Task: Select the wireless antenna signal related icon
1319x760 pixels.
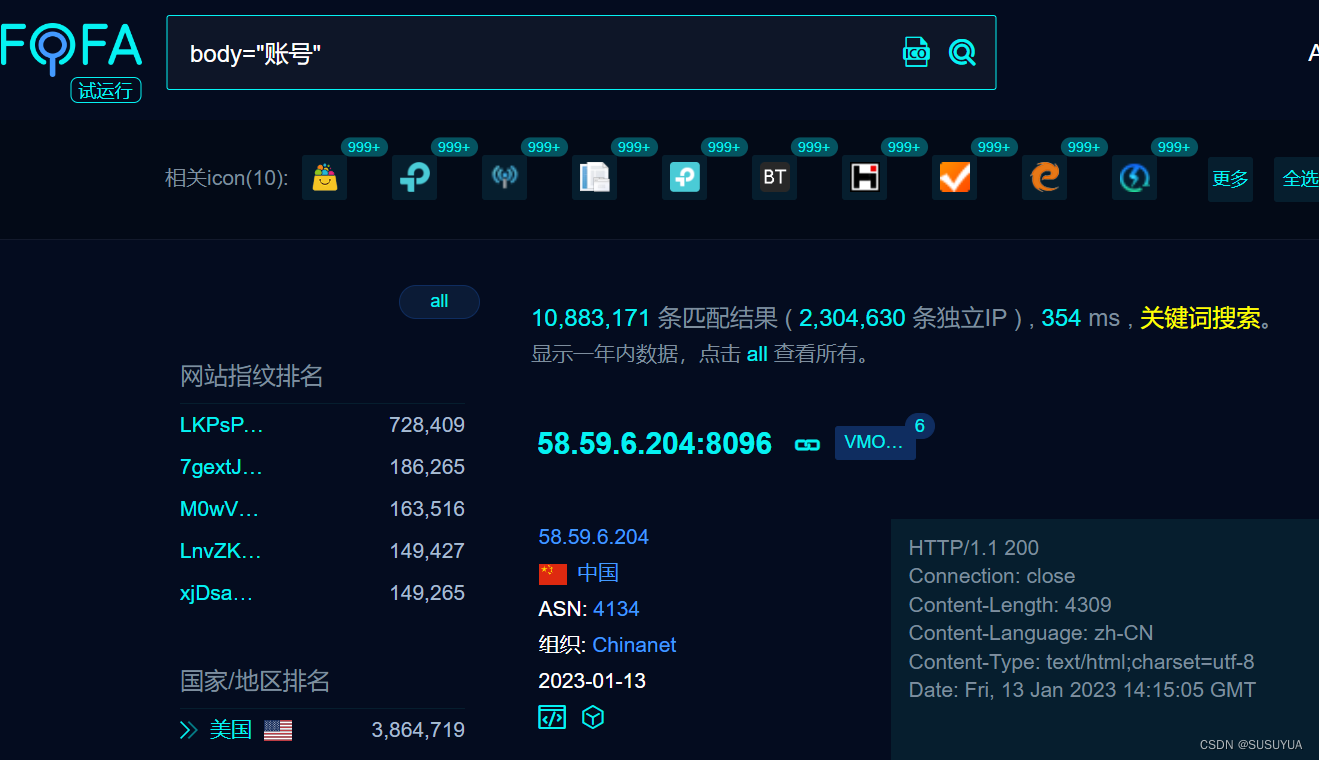Action: (x=504, y=178)
